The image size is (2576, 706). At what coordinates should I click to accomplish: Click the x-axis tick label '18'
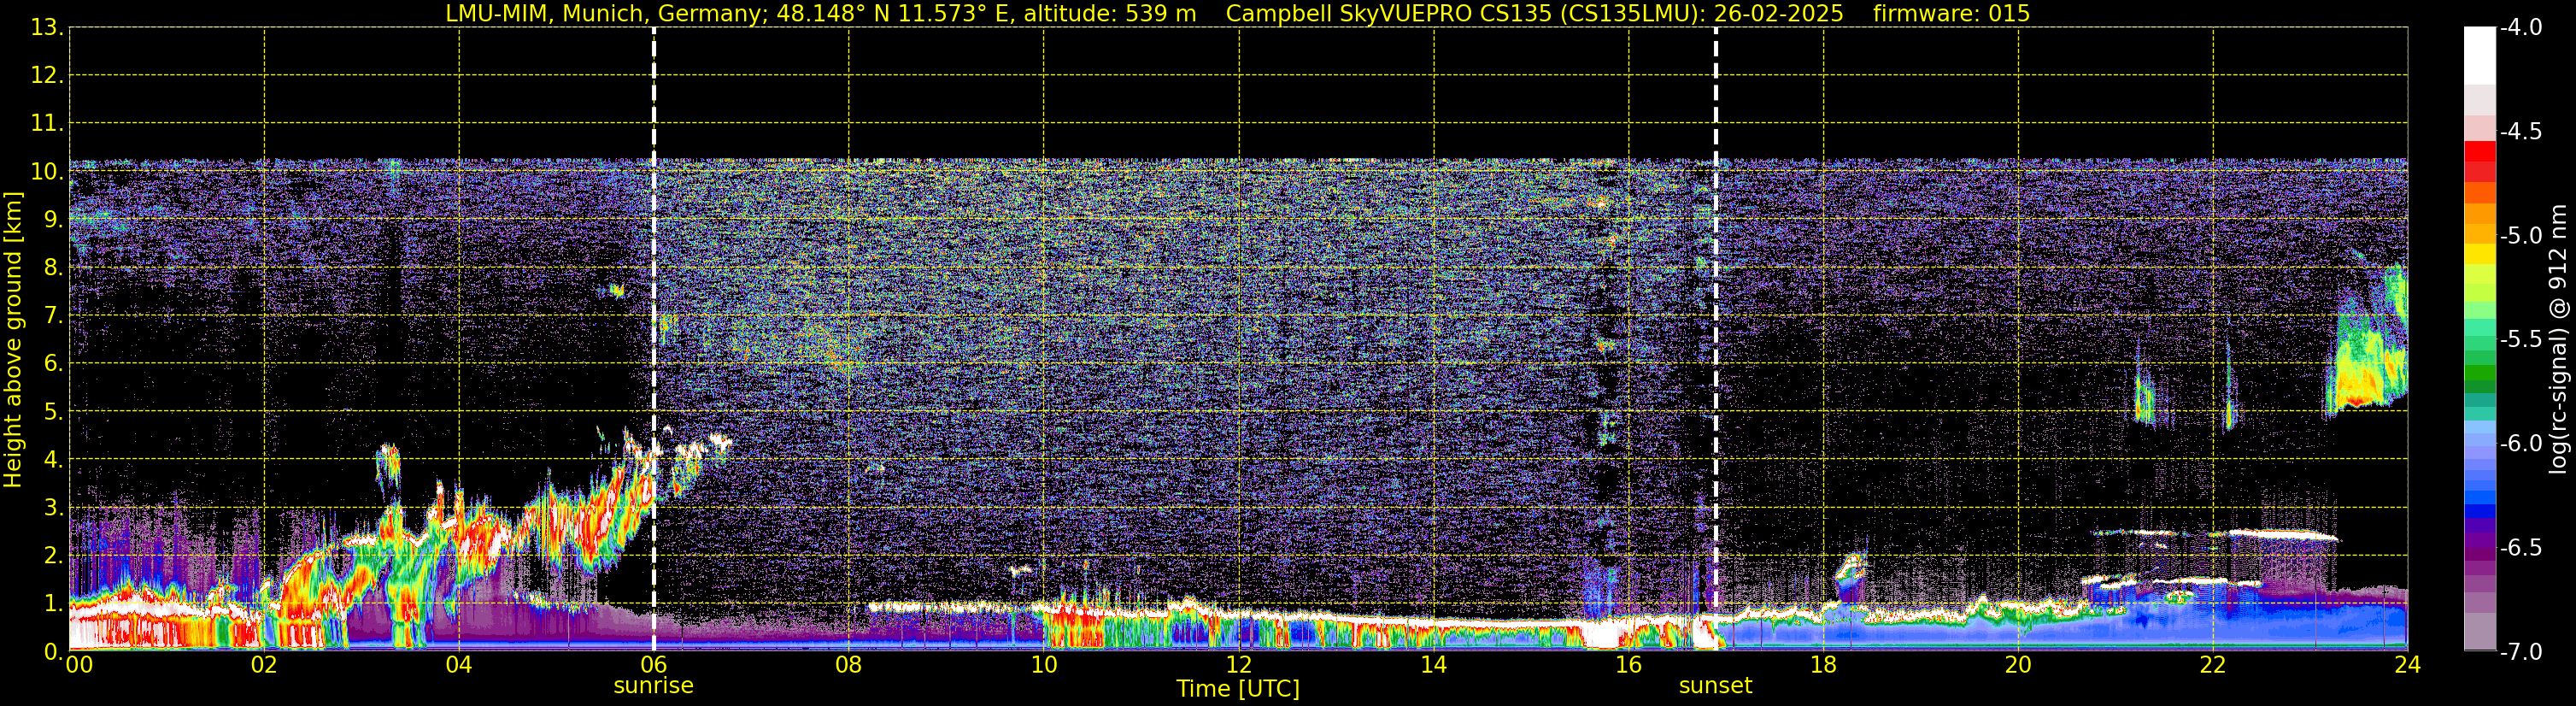pos(1824,665)
